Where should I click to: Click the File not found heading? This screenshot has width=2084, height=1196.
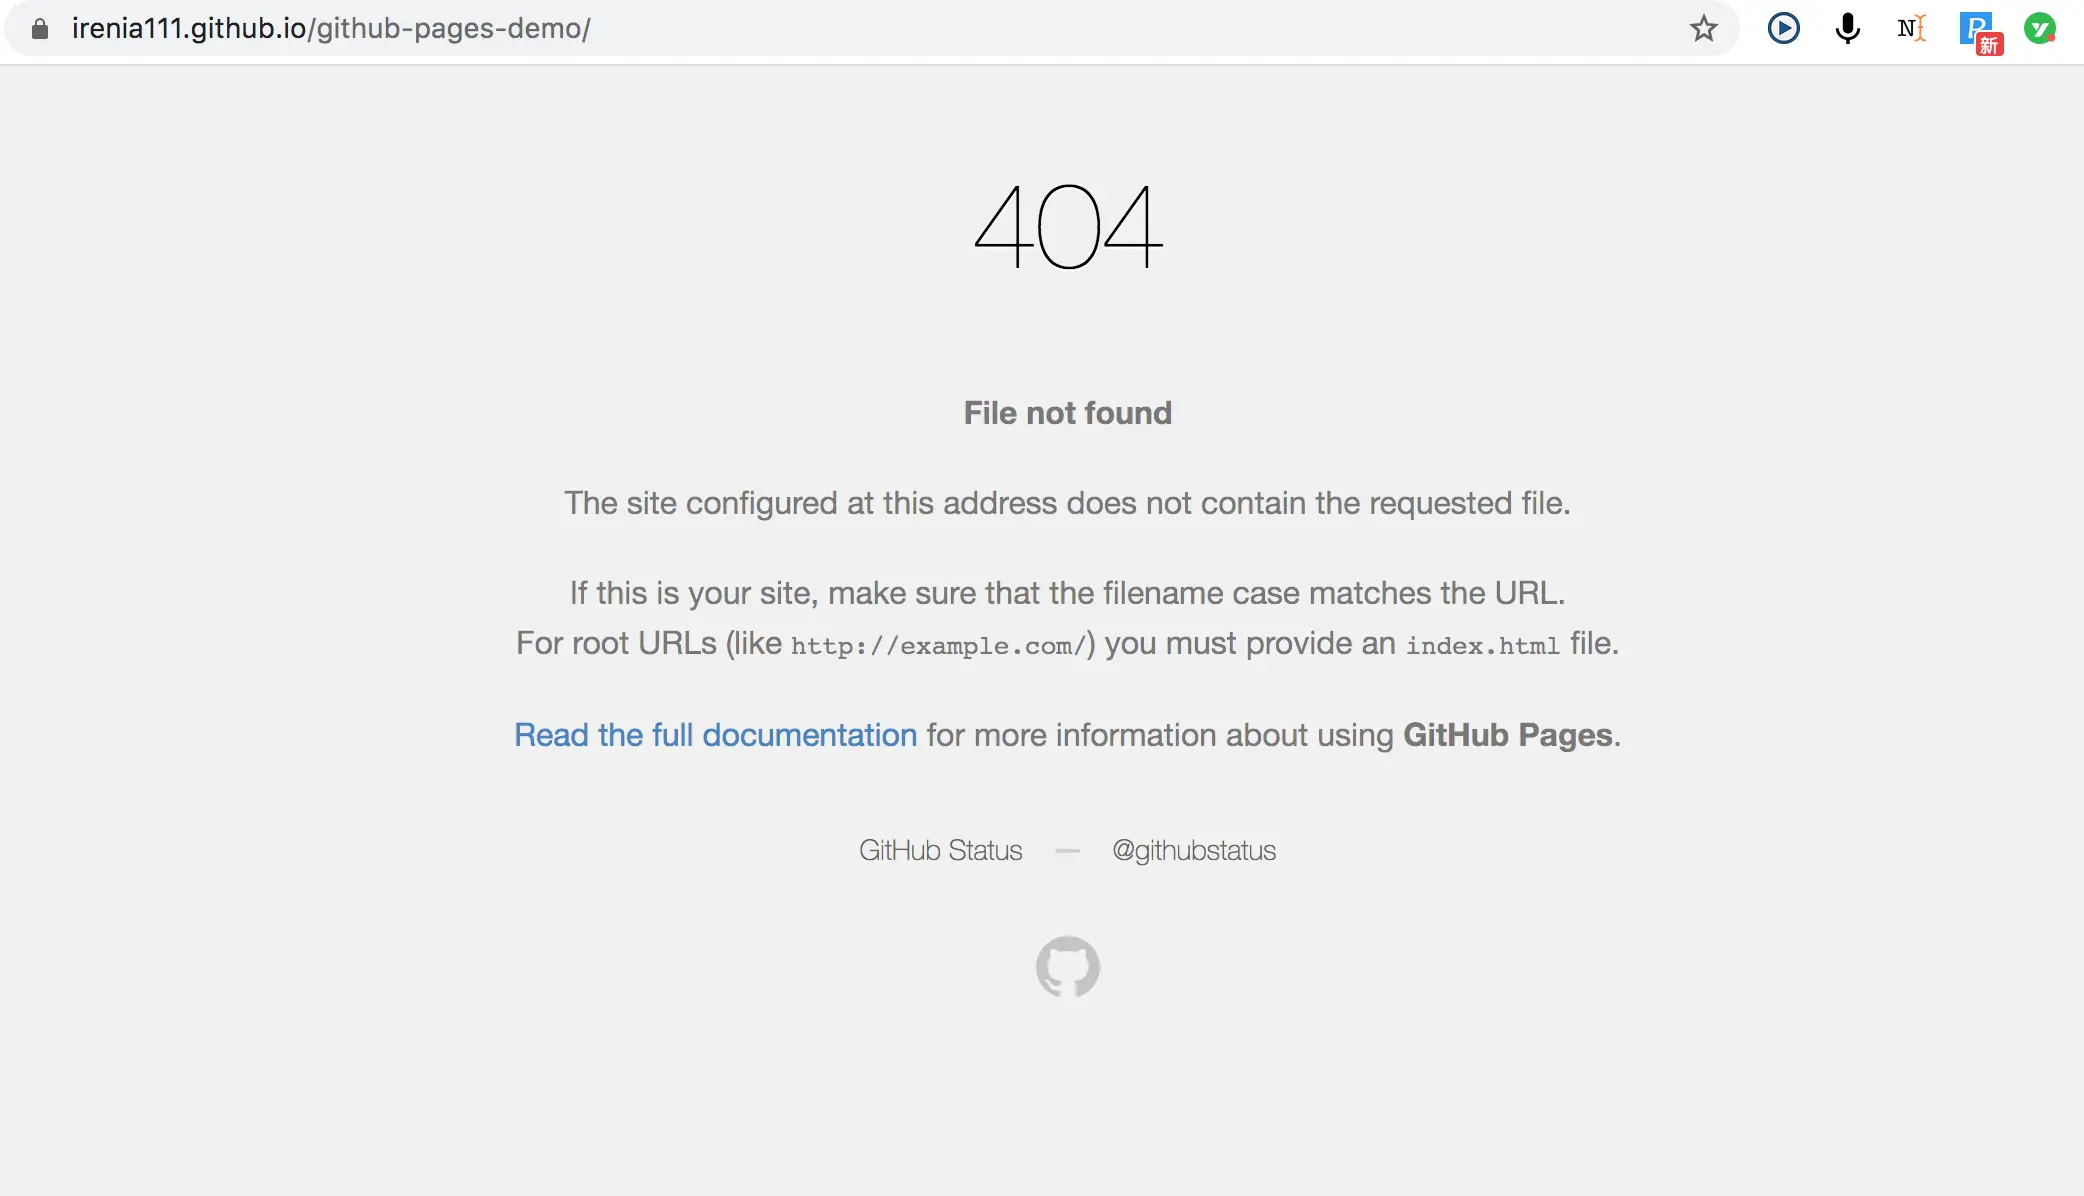click(x=1067, y=413)
